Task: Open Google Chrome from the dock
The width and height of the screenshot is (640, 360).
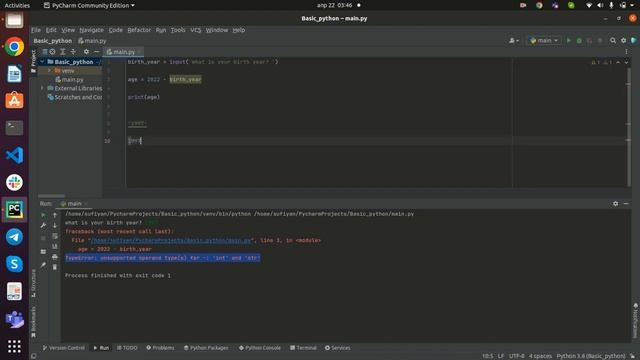Action: tap(14, 47)
